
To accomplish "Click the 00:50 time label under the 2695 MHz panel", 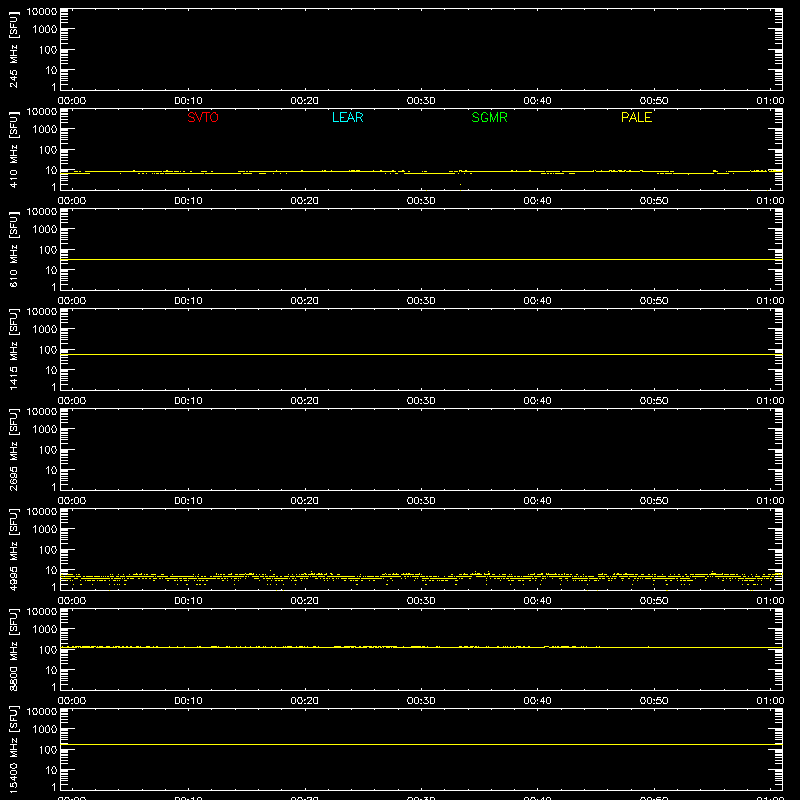I will pyautogui.click(x=654, y=501).
